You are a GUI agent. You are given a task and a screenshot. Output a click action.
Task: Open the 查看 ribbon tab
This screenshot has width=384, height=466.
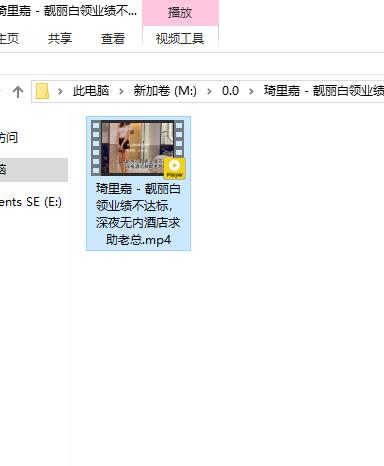pos(113,39)
